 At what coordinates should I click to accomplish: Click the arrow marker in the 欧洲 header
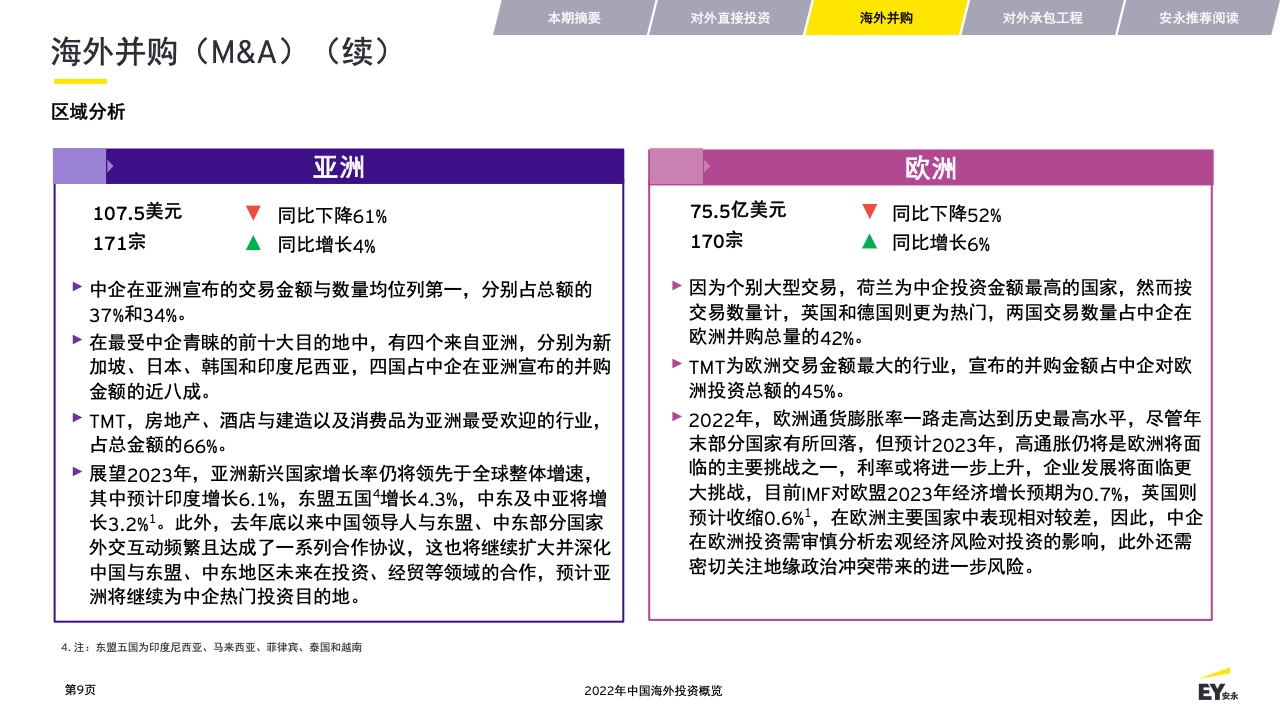(707, 166)
